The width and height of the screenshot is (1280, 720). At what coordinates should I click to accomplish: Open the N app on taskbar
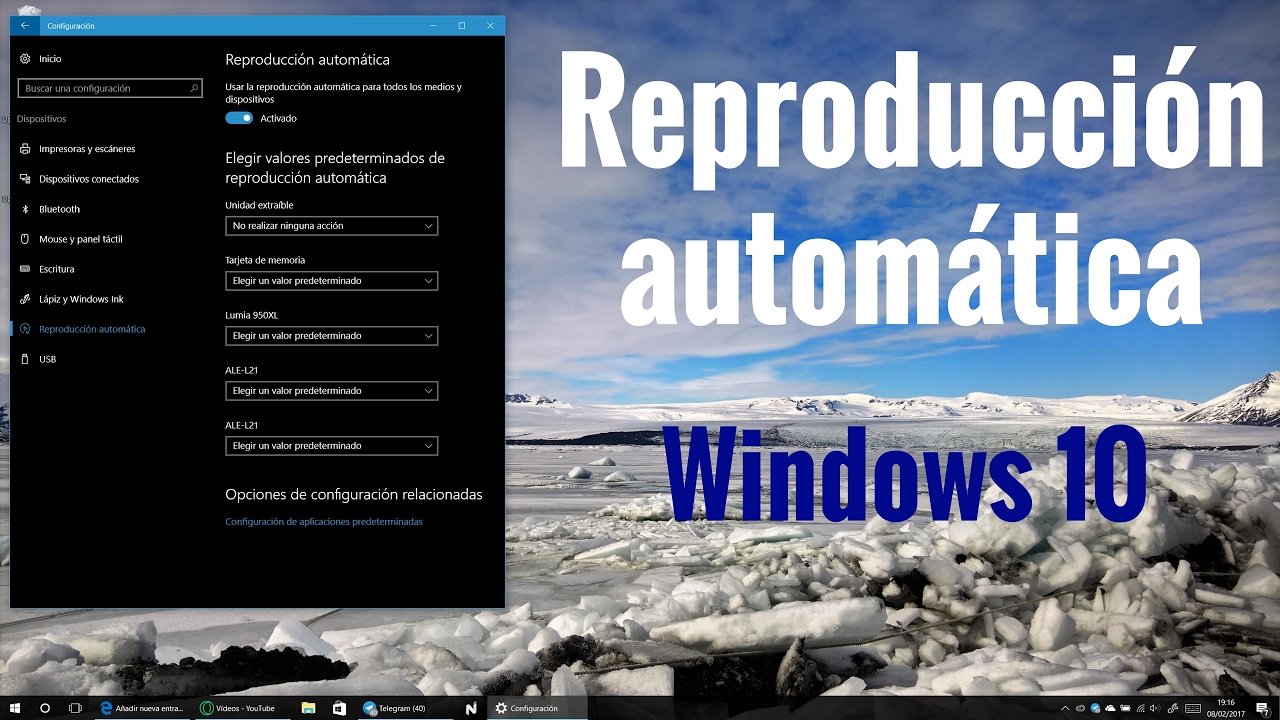click(x=471, y=708)
